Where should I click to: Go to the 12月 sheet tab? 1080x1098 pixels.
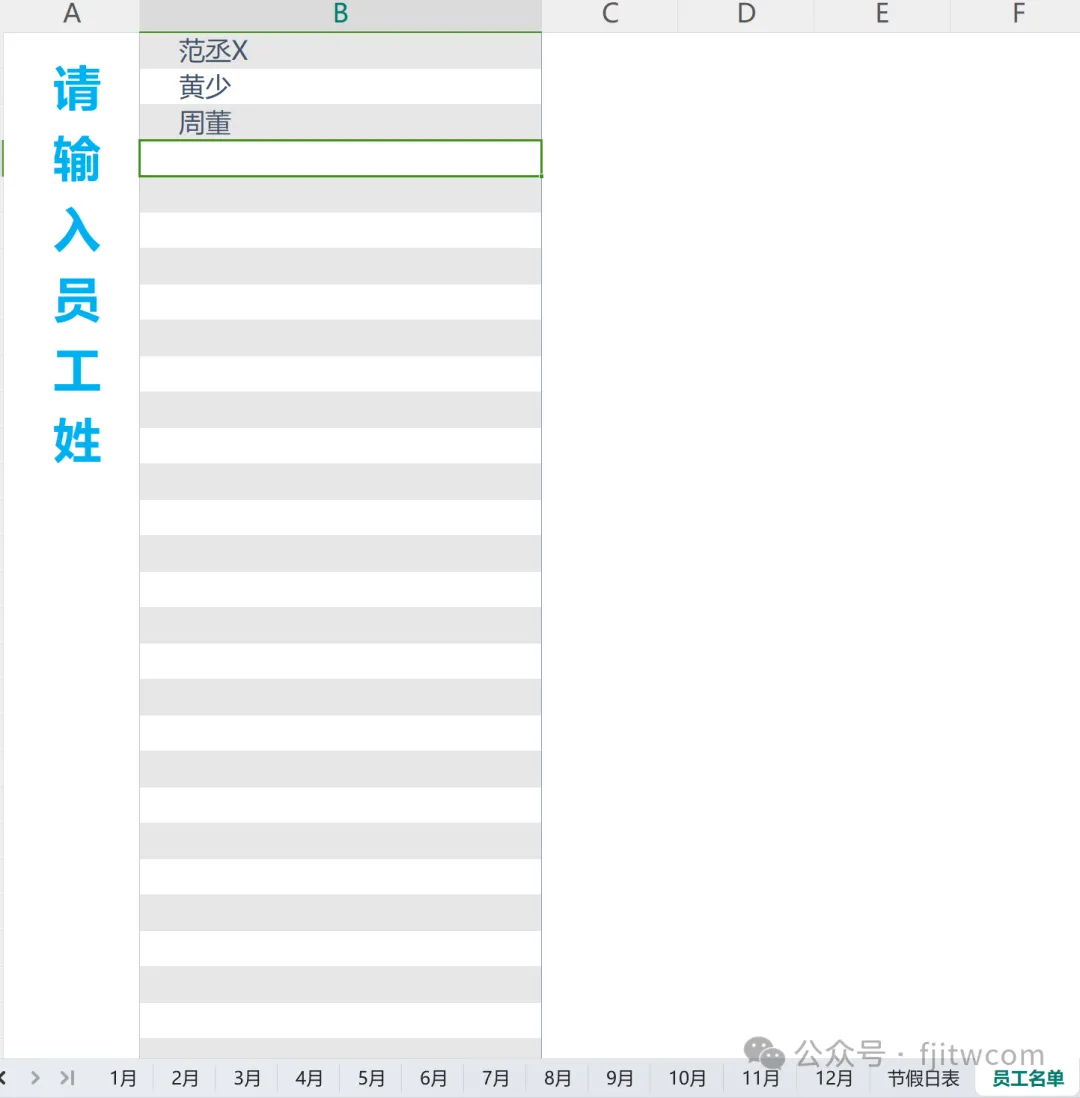(x=834, y=1078)
